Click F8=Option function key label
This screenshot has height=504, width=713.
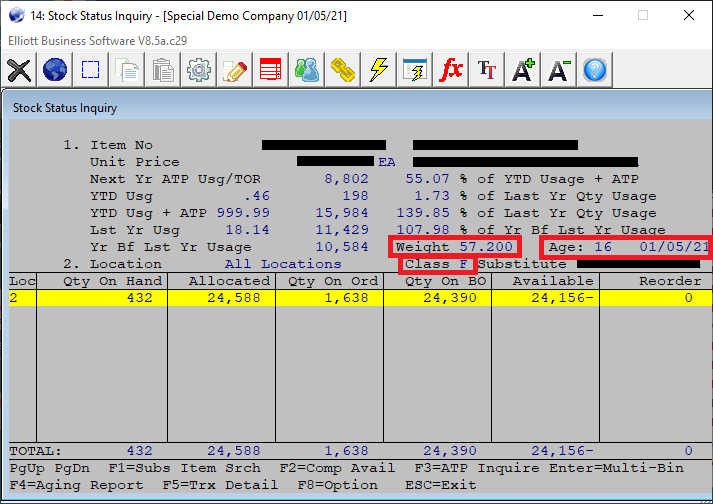coord(337,485)
